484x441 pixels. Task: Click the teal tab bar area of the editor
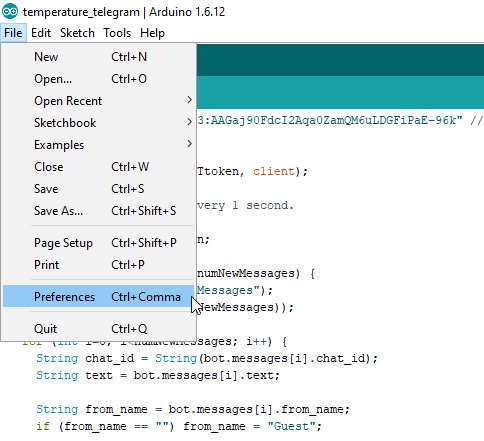coord(340,92)
